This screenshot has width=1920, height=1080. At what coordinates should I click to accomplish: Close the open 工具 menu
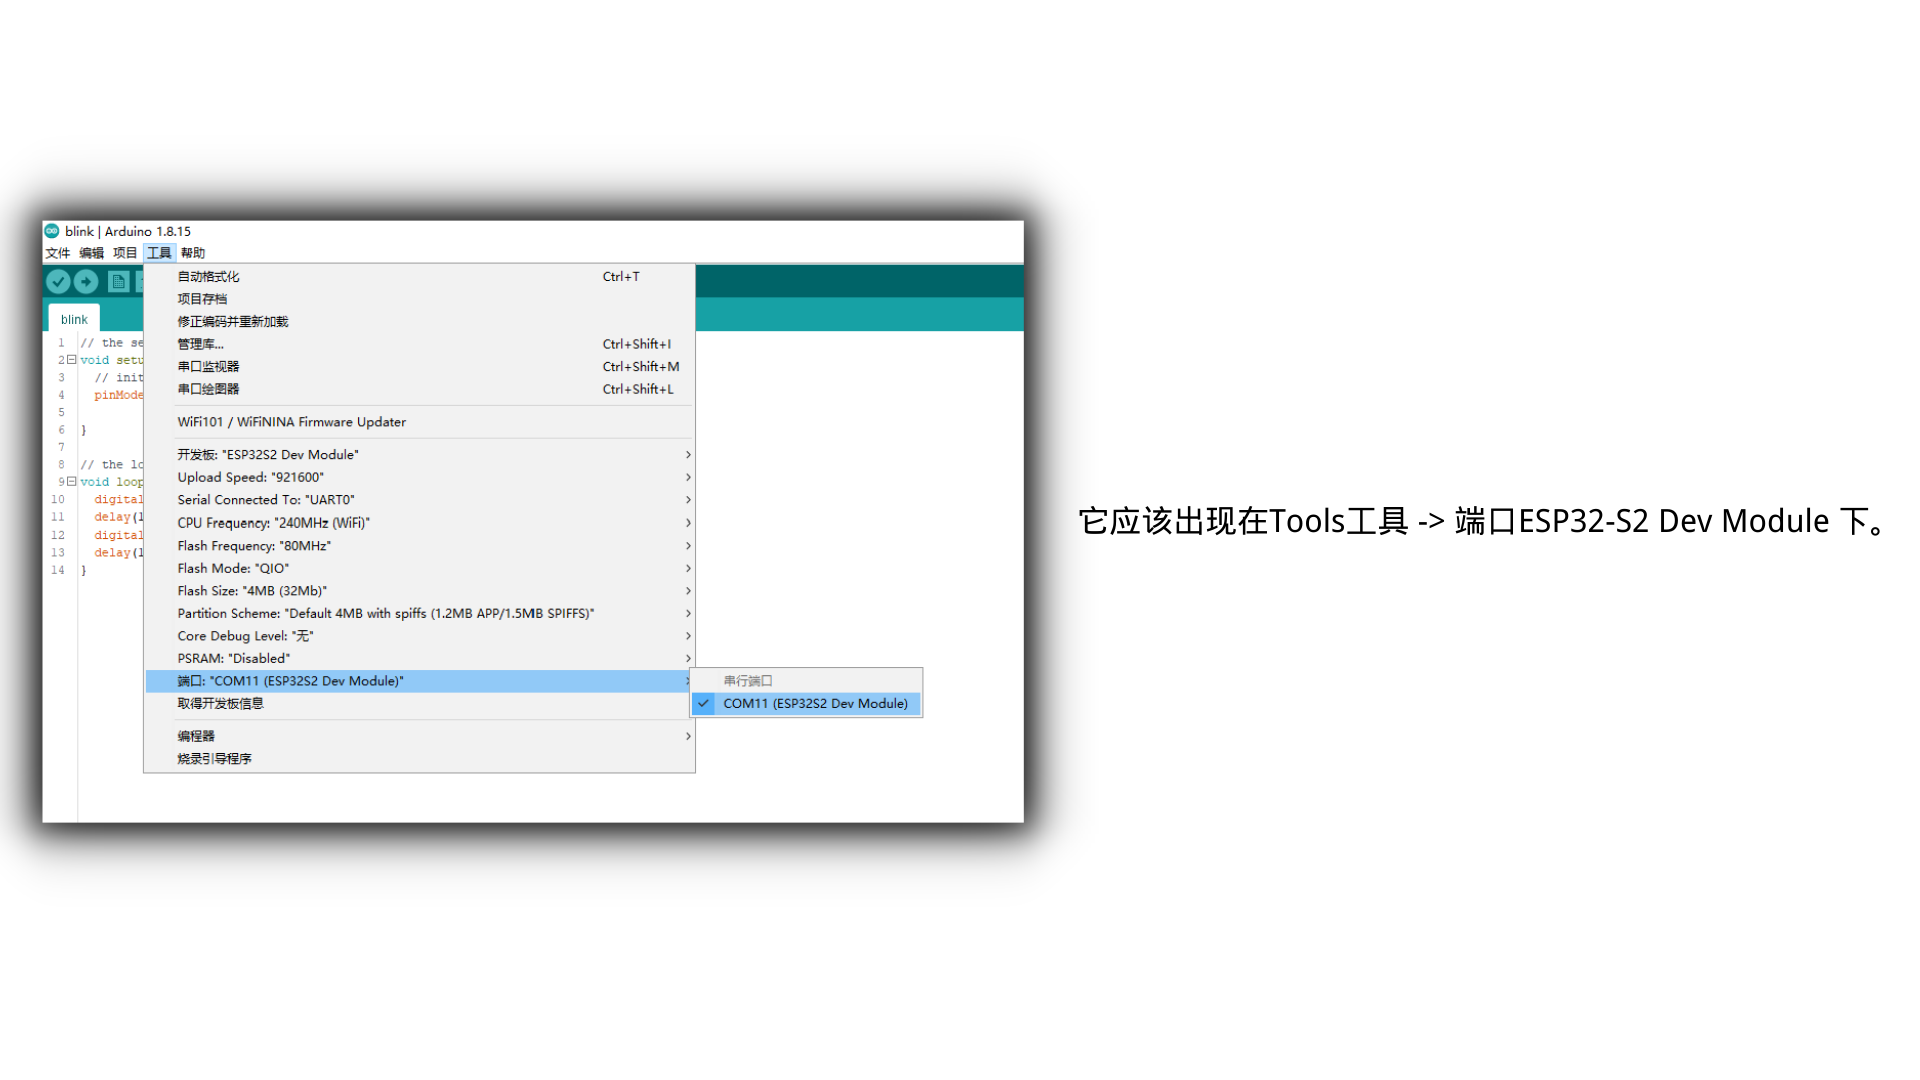(159, 253)
